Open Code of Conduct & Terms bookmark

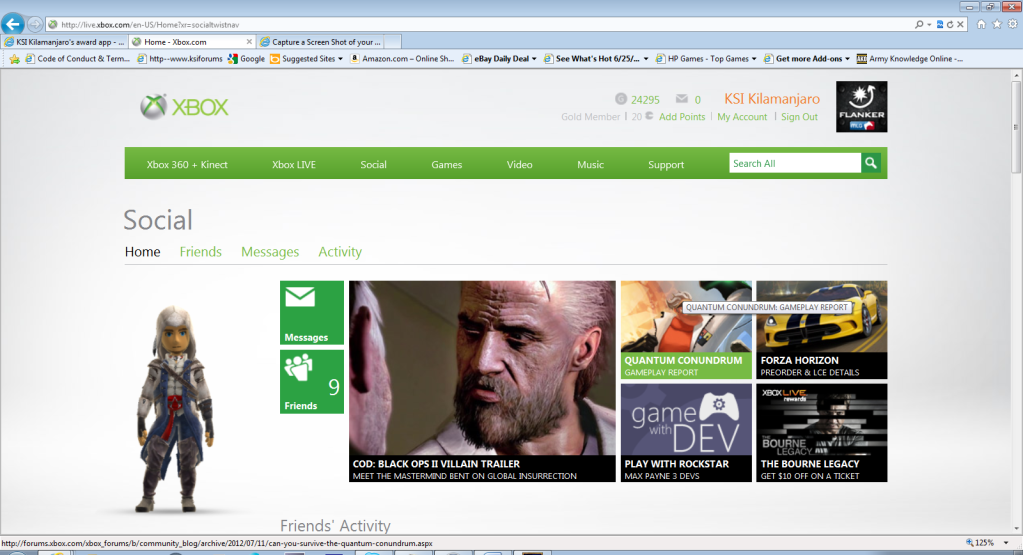[78, 59]
